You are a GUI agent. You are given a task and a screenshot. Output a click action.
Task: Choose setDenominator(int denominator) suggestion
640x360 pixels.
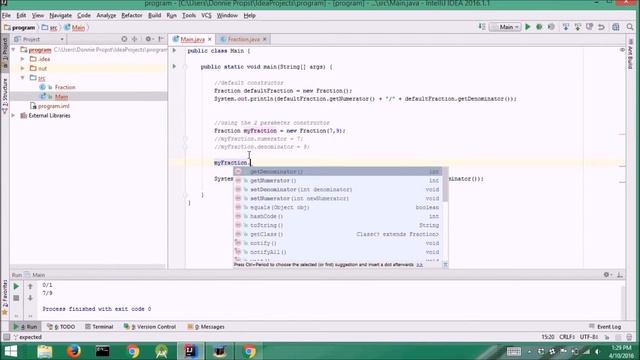pos(337,189)
